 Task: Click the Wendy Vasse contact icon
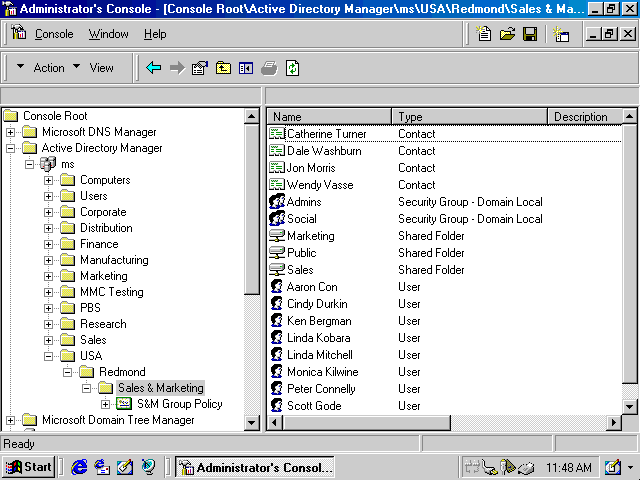pyautogui.click(x=277, y=184)
